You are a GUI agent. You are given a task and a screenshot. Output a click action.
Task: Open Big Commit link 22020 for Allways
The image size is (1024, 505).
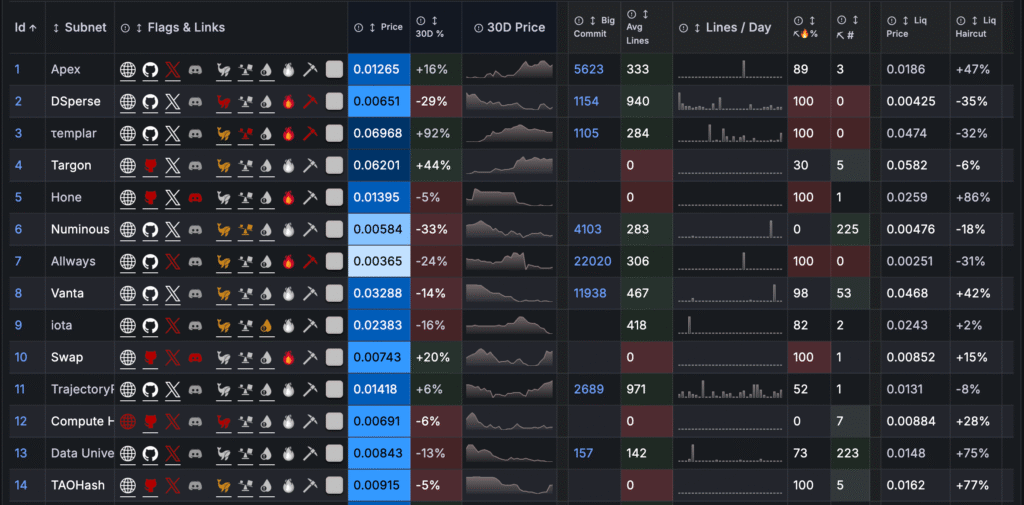point(591,261)
